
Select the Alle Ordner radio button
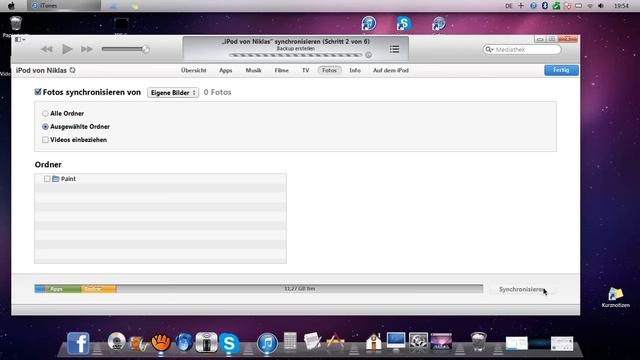pyautogui.click(x=45, y=113)
